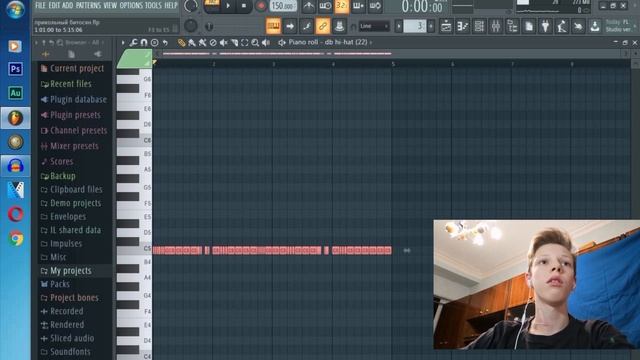Open the piano roll main menu arrow

point(123,42)
